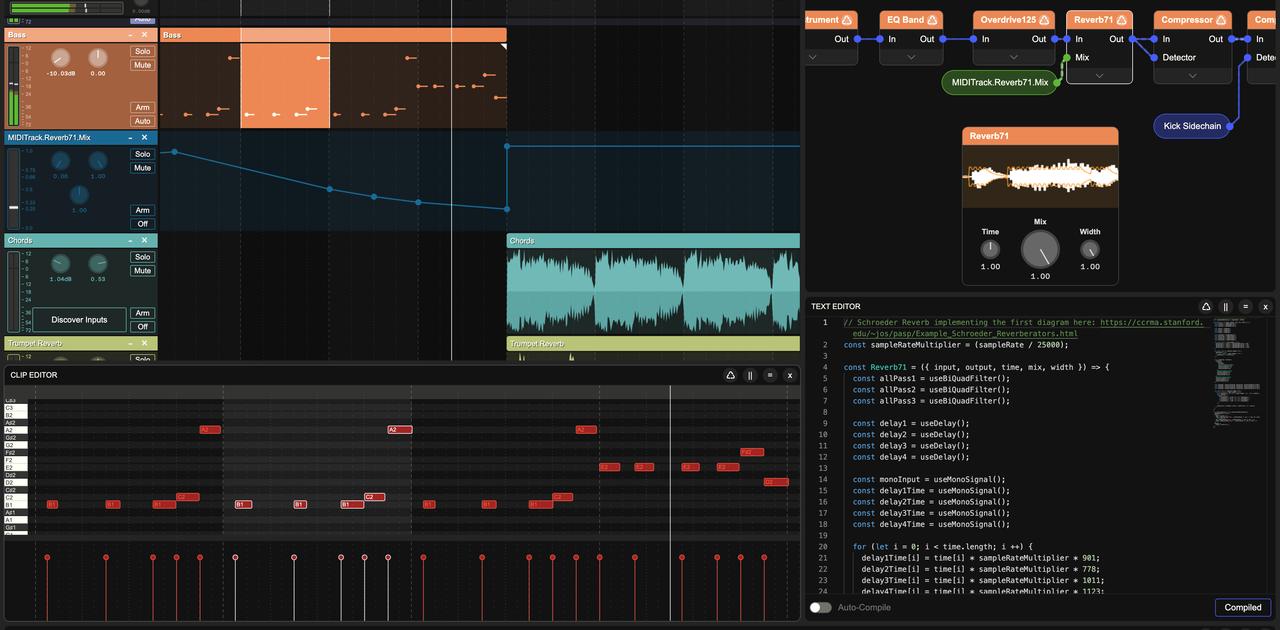Click the Compiled button
1280x630 pixels.
1242,607
